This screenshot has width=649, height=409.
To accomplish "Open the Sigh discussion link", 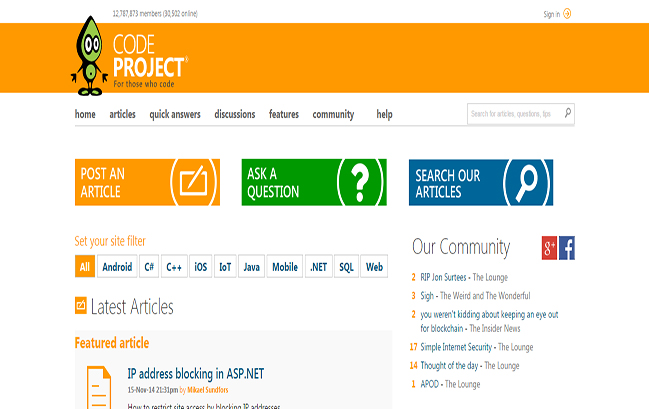I will [x=427, y=296].
